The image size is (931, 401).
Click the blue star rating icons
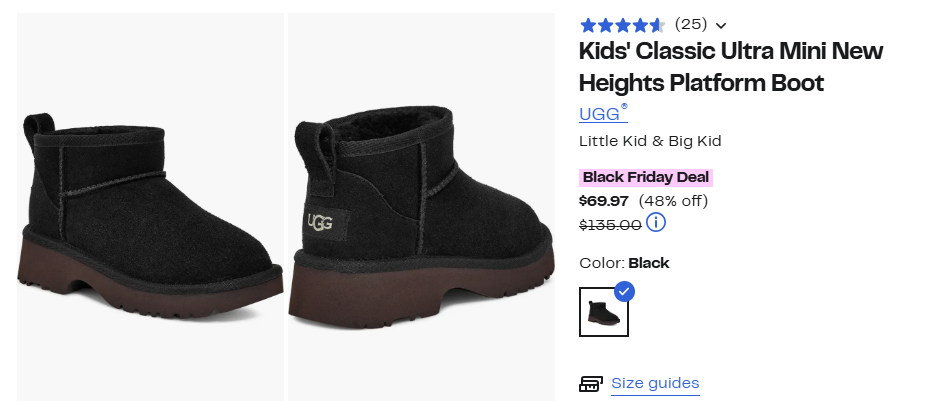pyautogui.click(x=621, y=25)
